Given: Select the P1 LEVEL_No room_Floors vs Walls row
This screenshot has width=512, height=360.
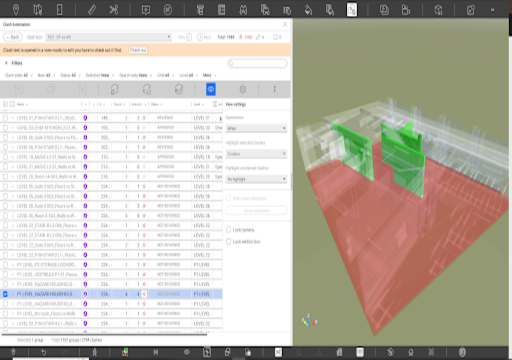Looking at the screenshot, I should point(111,314).
